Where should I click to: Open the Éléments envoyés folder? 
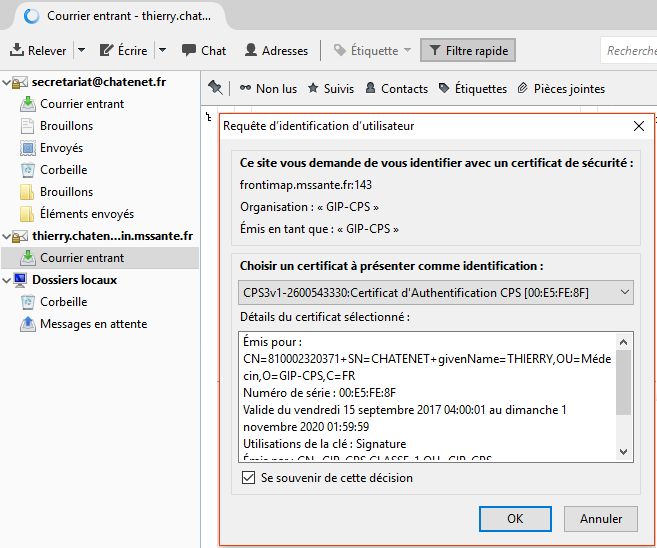coord(87,214)
